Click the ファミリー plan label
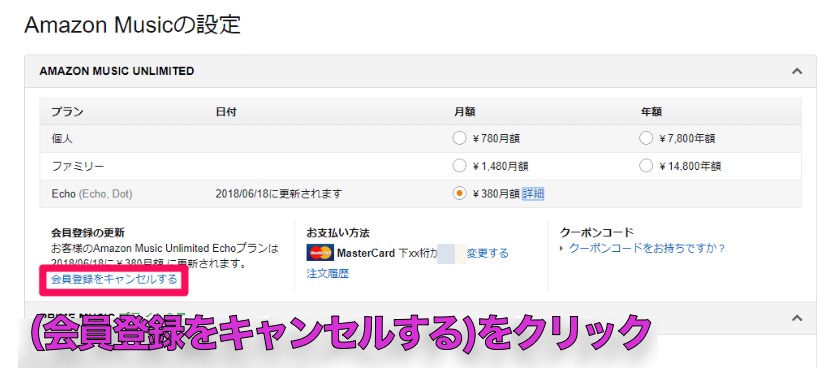828x368 pixels. pyautogui.click(x=78, y=166)
